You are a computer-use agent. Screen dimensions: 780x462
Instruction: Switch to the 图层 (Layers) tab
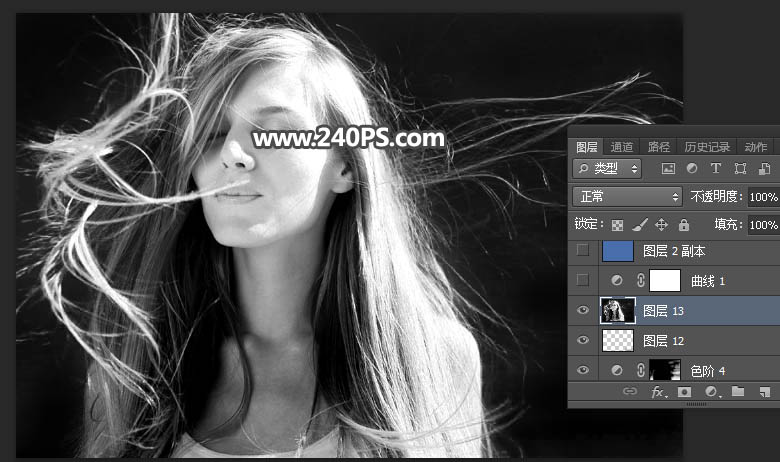click(x=586, y=147)
